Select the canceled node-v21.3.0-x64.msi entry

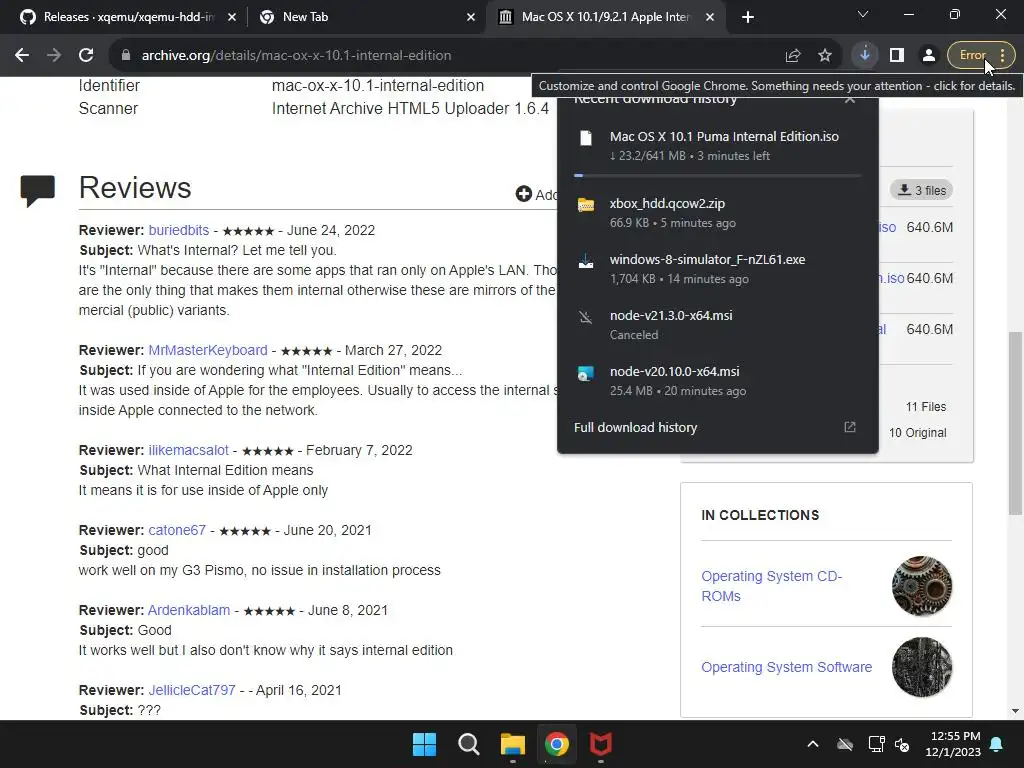coord(717,325)
